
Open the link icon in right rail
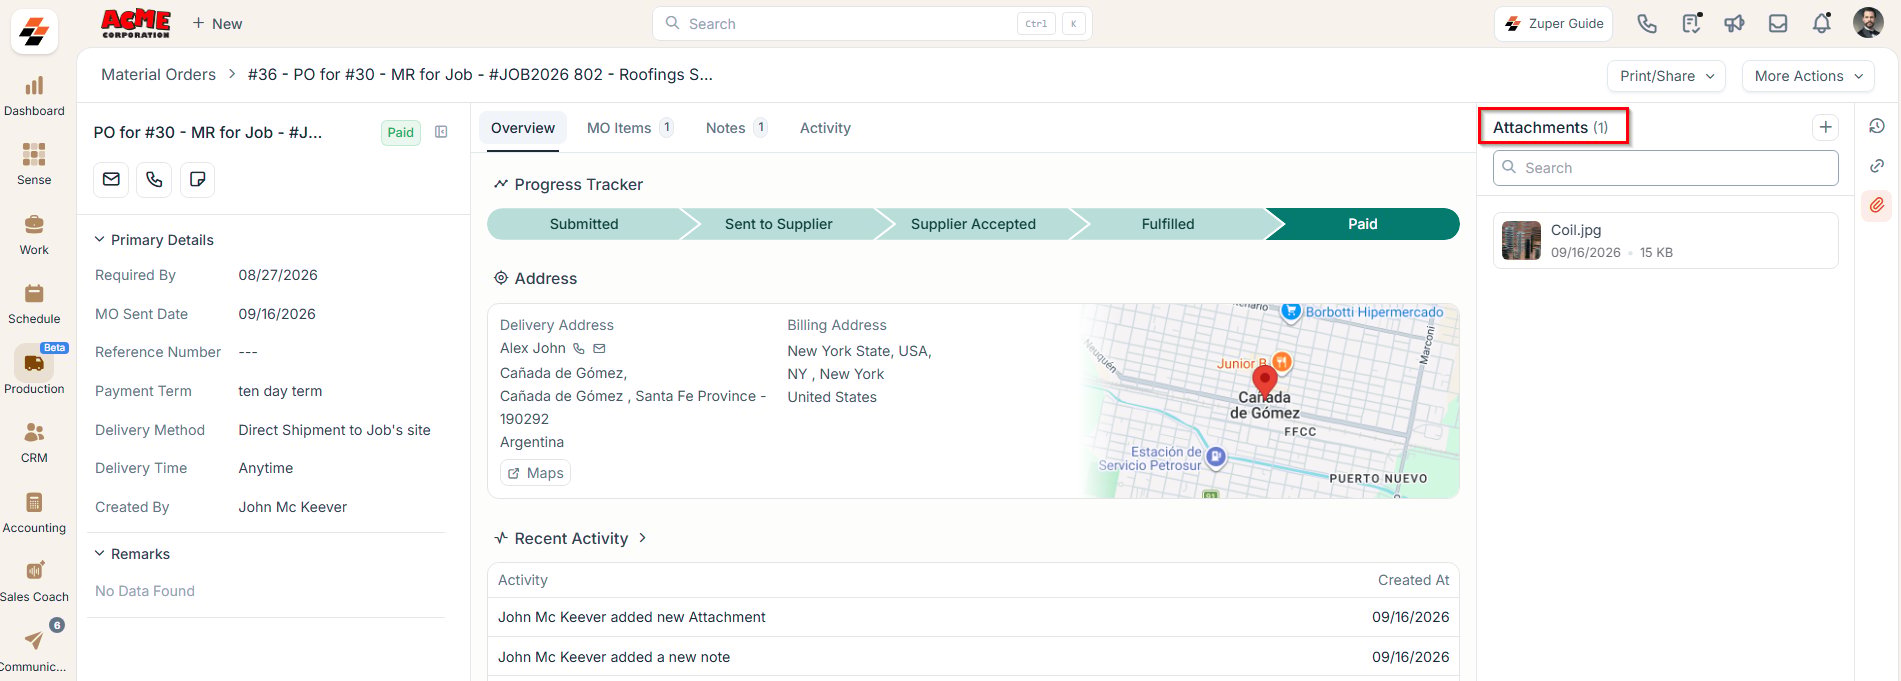(x=1877, y=166)
